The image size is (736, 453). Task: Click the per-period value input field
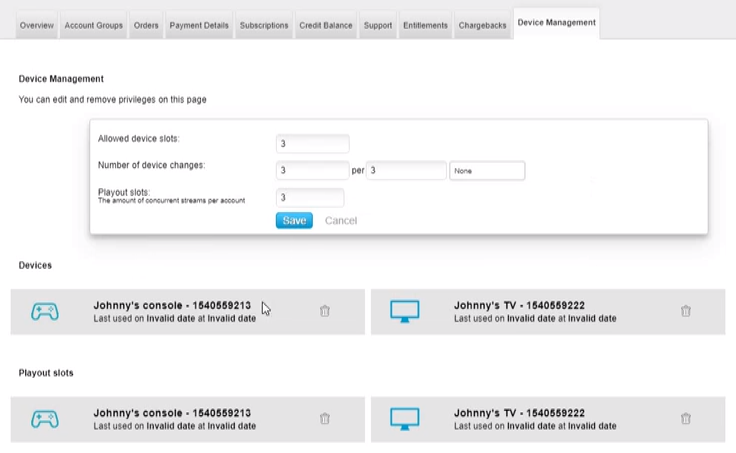[x=406, y=171]
